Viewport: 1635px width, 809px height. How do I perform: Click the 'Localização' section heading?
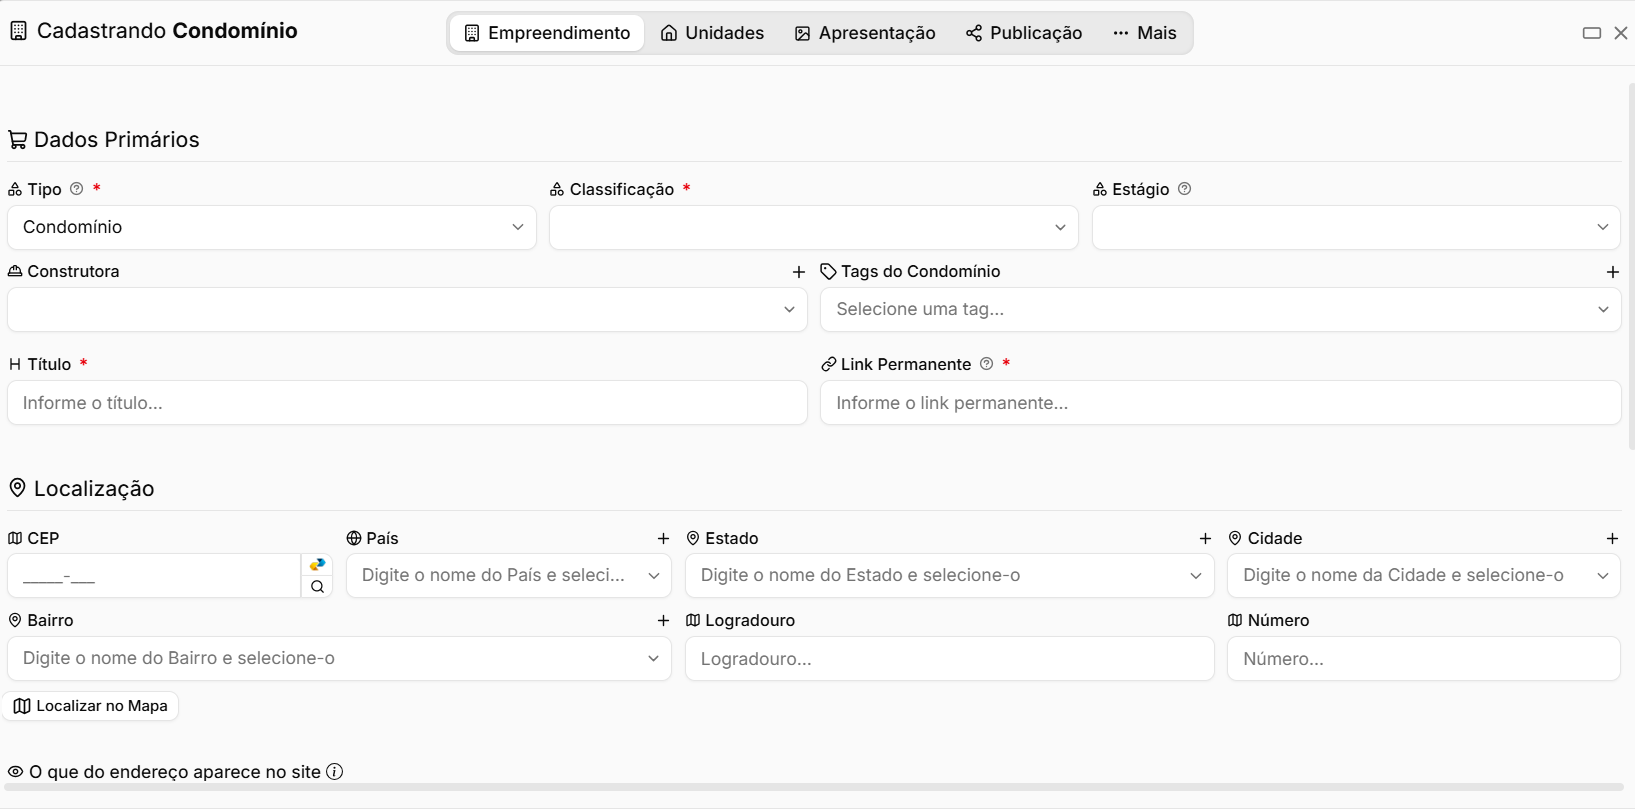(94, 489)
